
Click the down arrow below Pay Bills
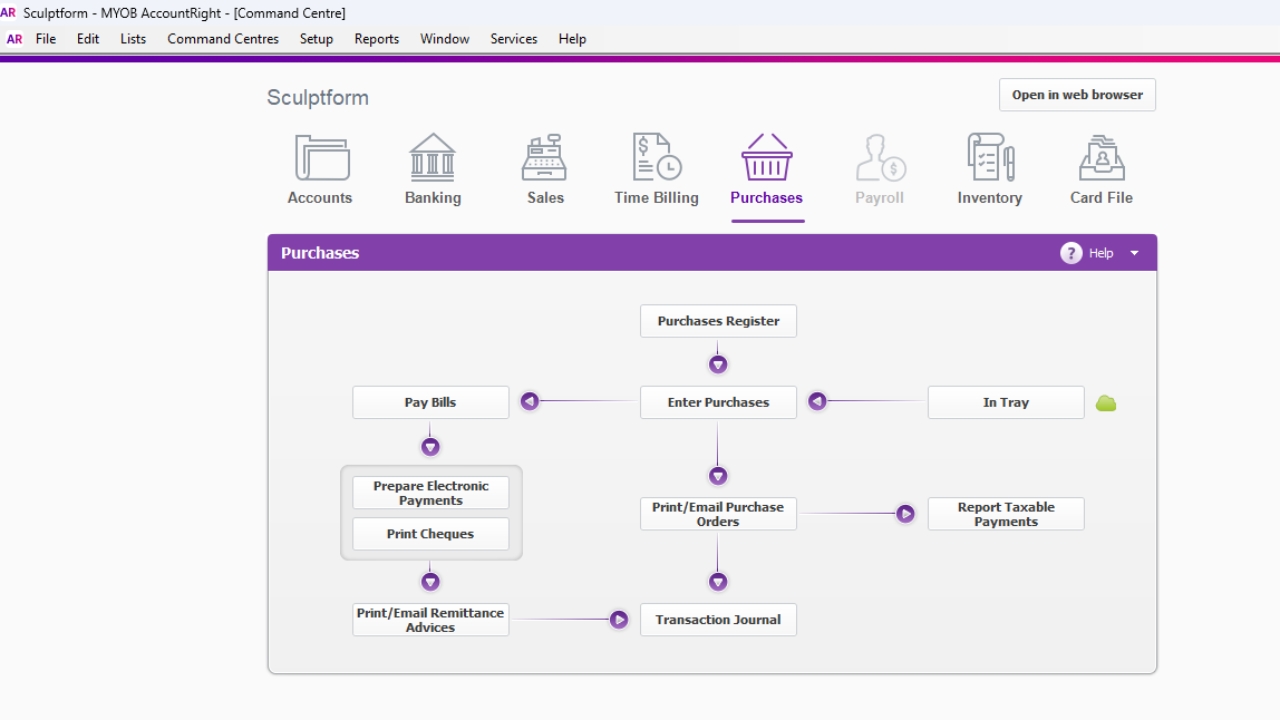(430, 447)
